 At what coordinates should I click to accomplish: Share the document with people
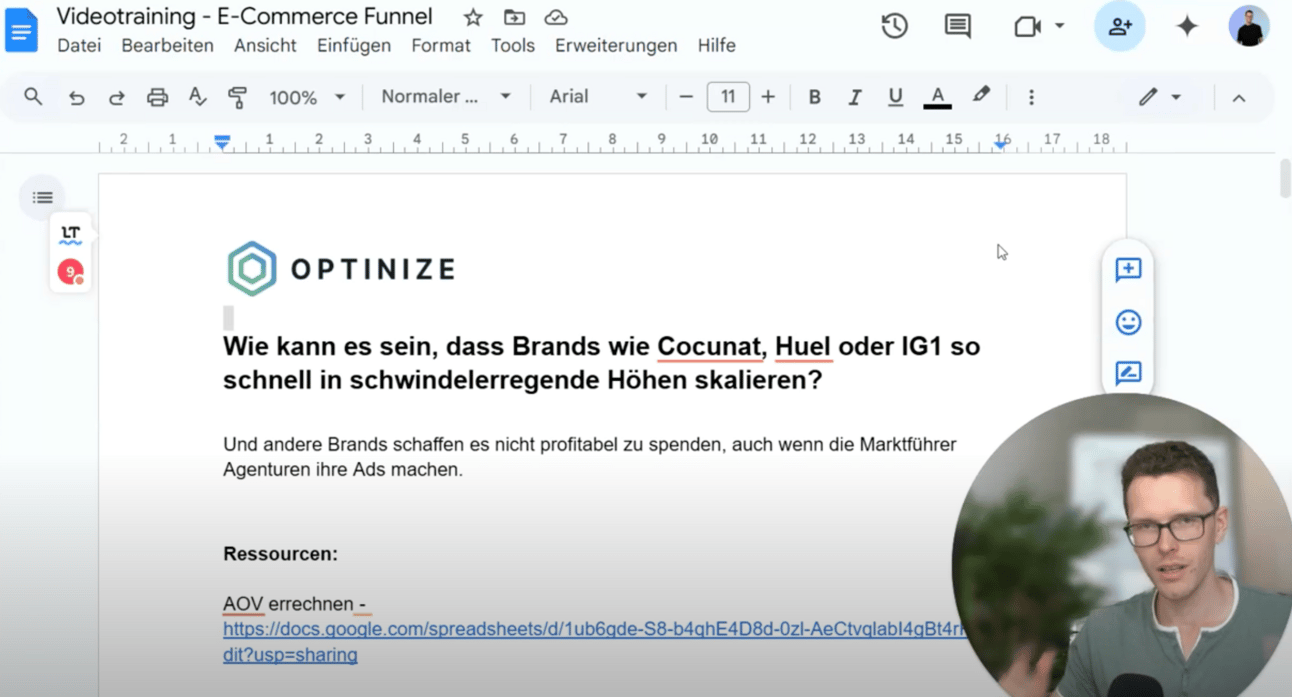tap(1120, 27)
